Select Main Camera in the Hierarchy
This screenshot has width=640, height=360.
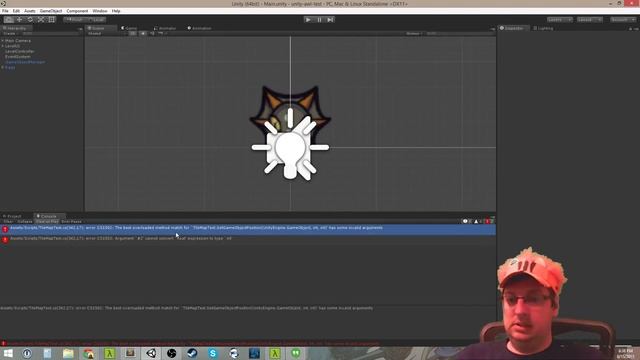[x=18, y=41]
